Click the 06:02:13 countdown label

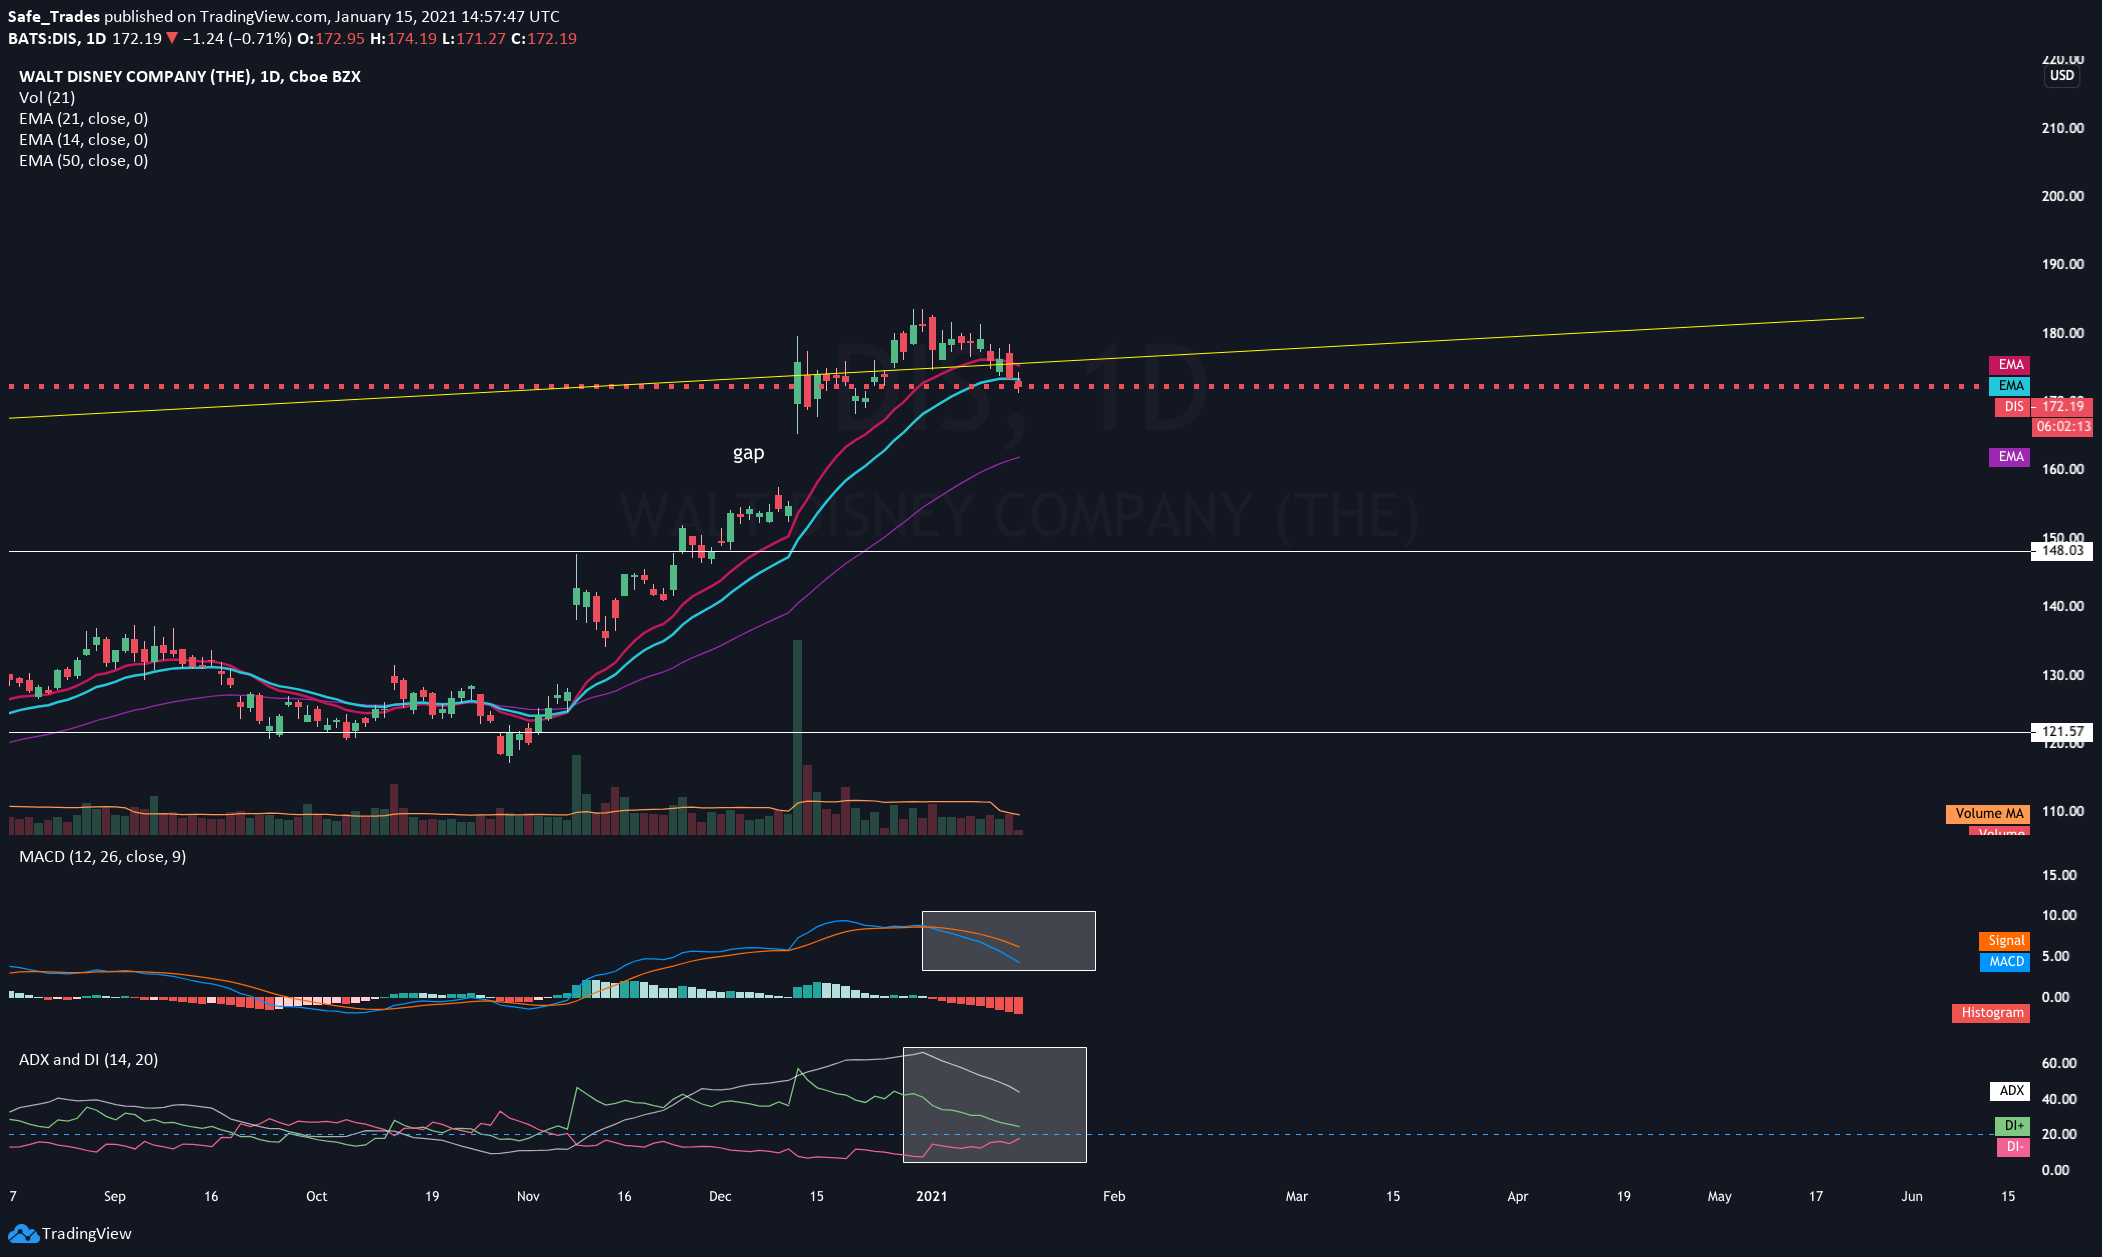2063,426
